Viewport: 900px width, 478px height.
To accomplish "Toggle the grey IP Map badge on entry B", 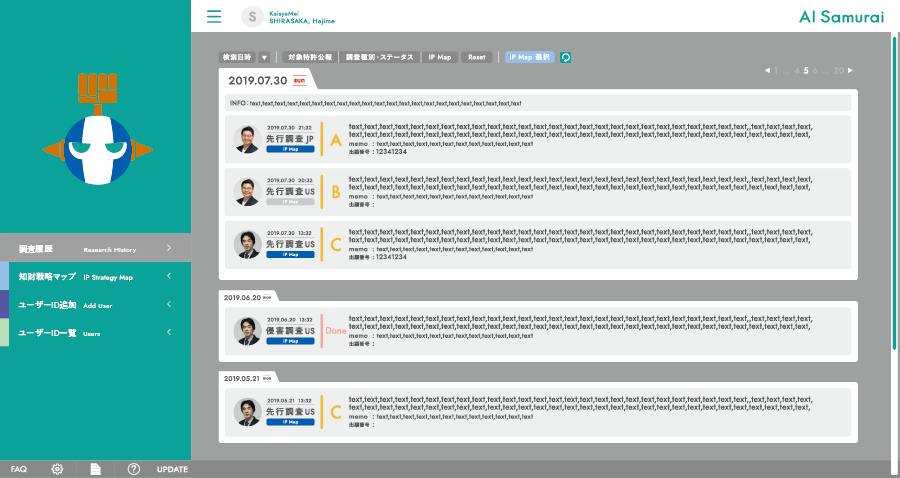I will [290, 201].
